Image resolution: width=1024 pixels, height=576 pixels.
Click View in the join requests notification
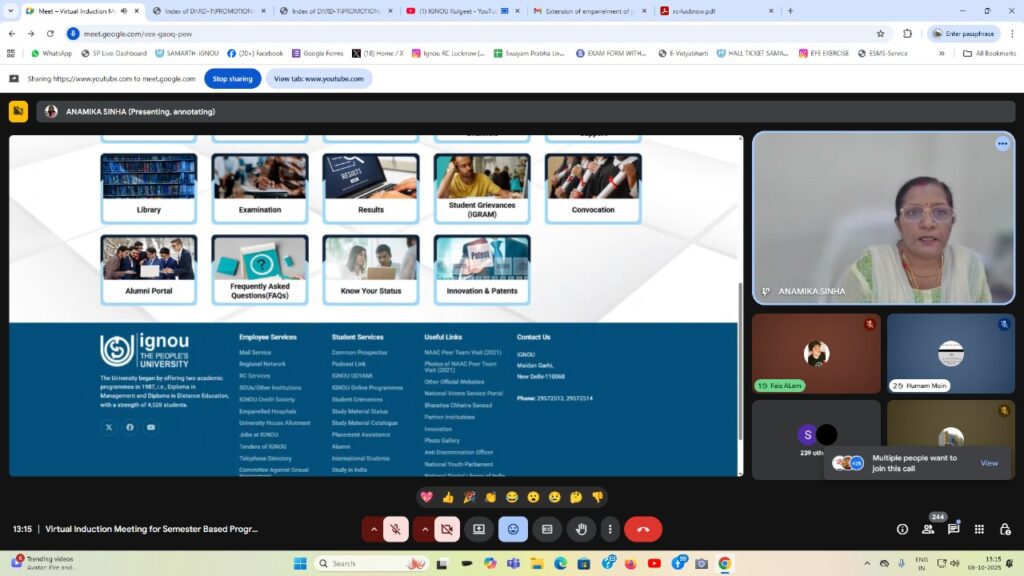(x=988, y=463)
